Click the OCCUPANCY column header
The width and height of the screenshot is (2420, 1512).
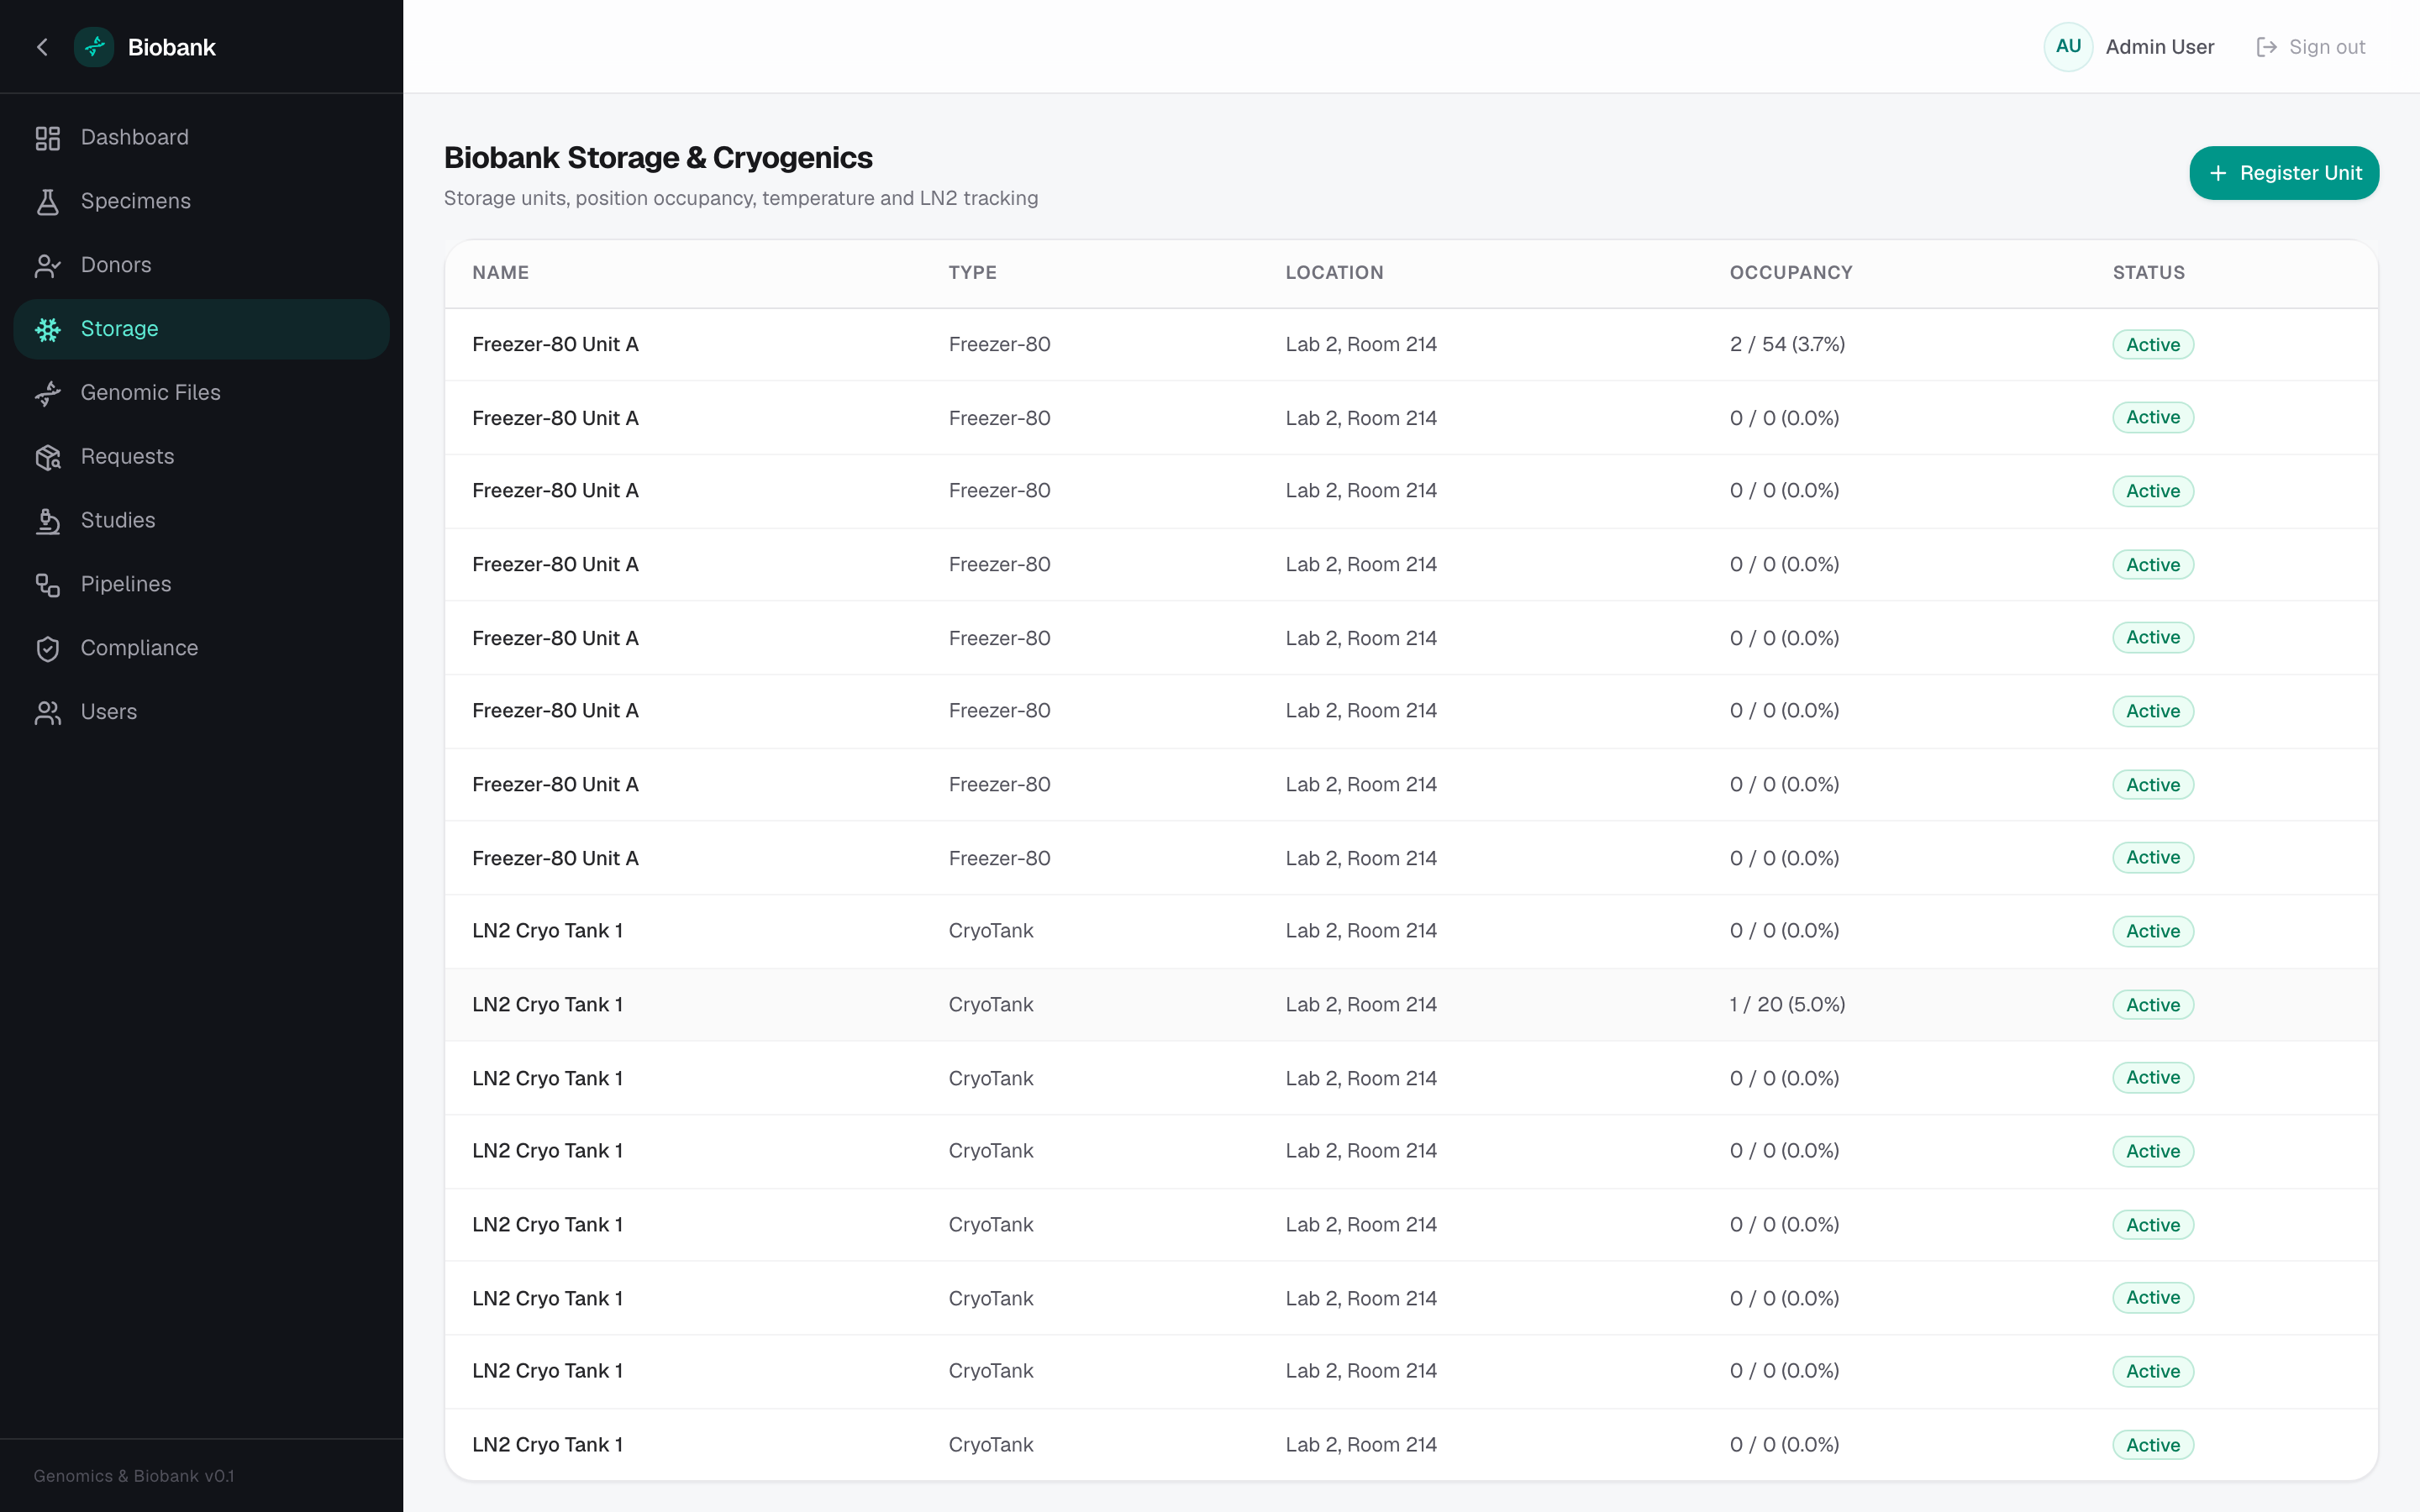1791,273
